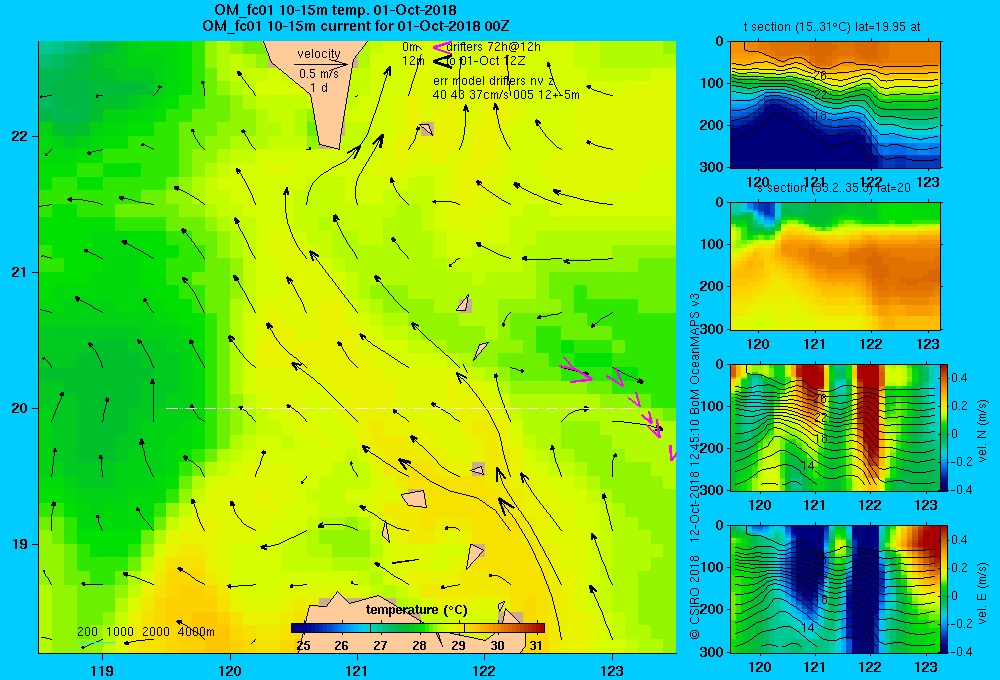The width and height of the screenshot is (1000, 680).
Task: Click latitude label 19 on main map axis
Action: 19,544
